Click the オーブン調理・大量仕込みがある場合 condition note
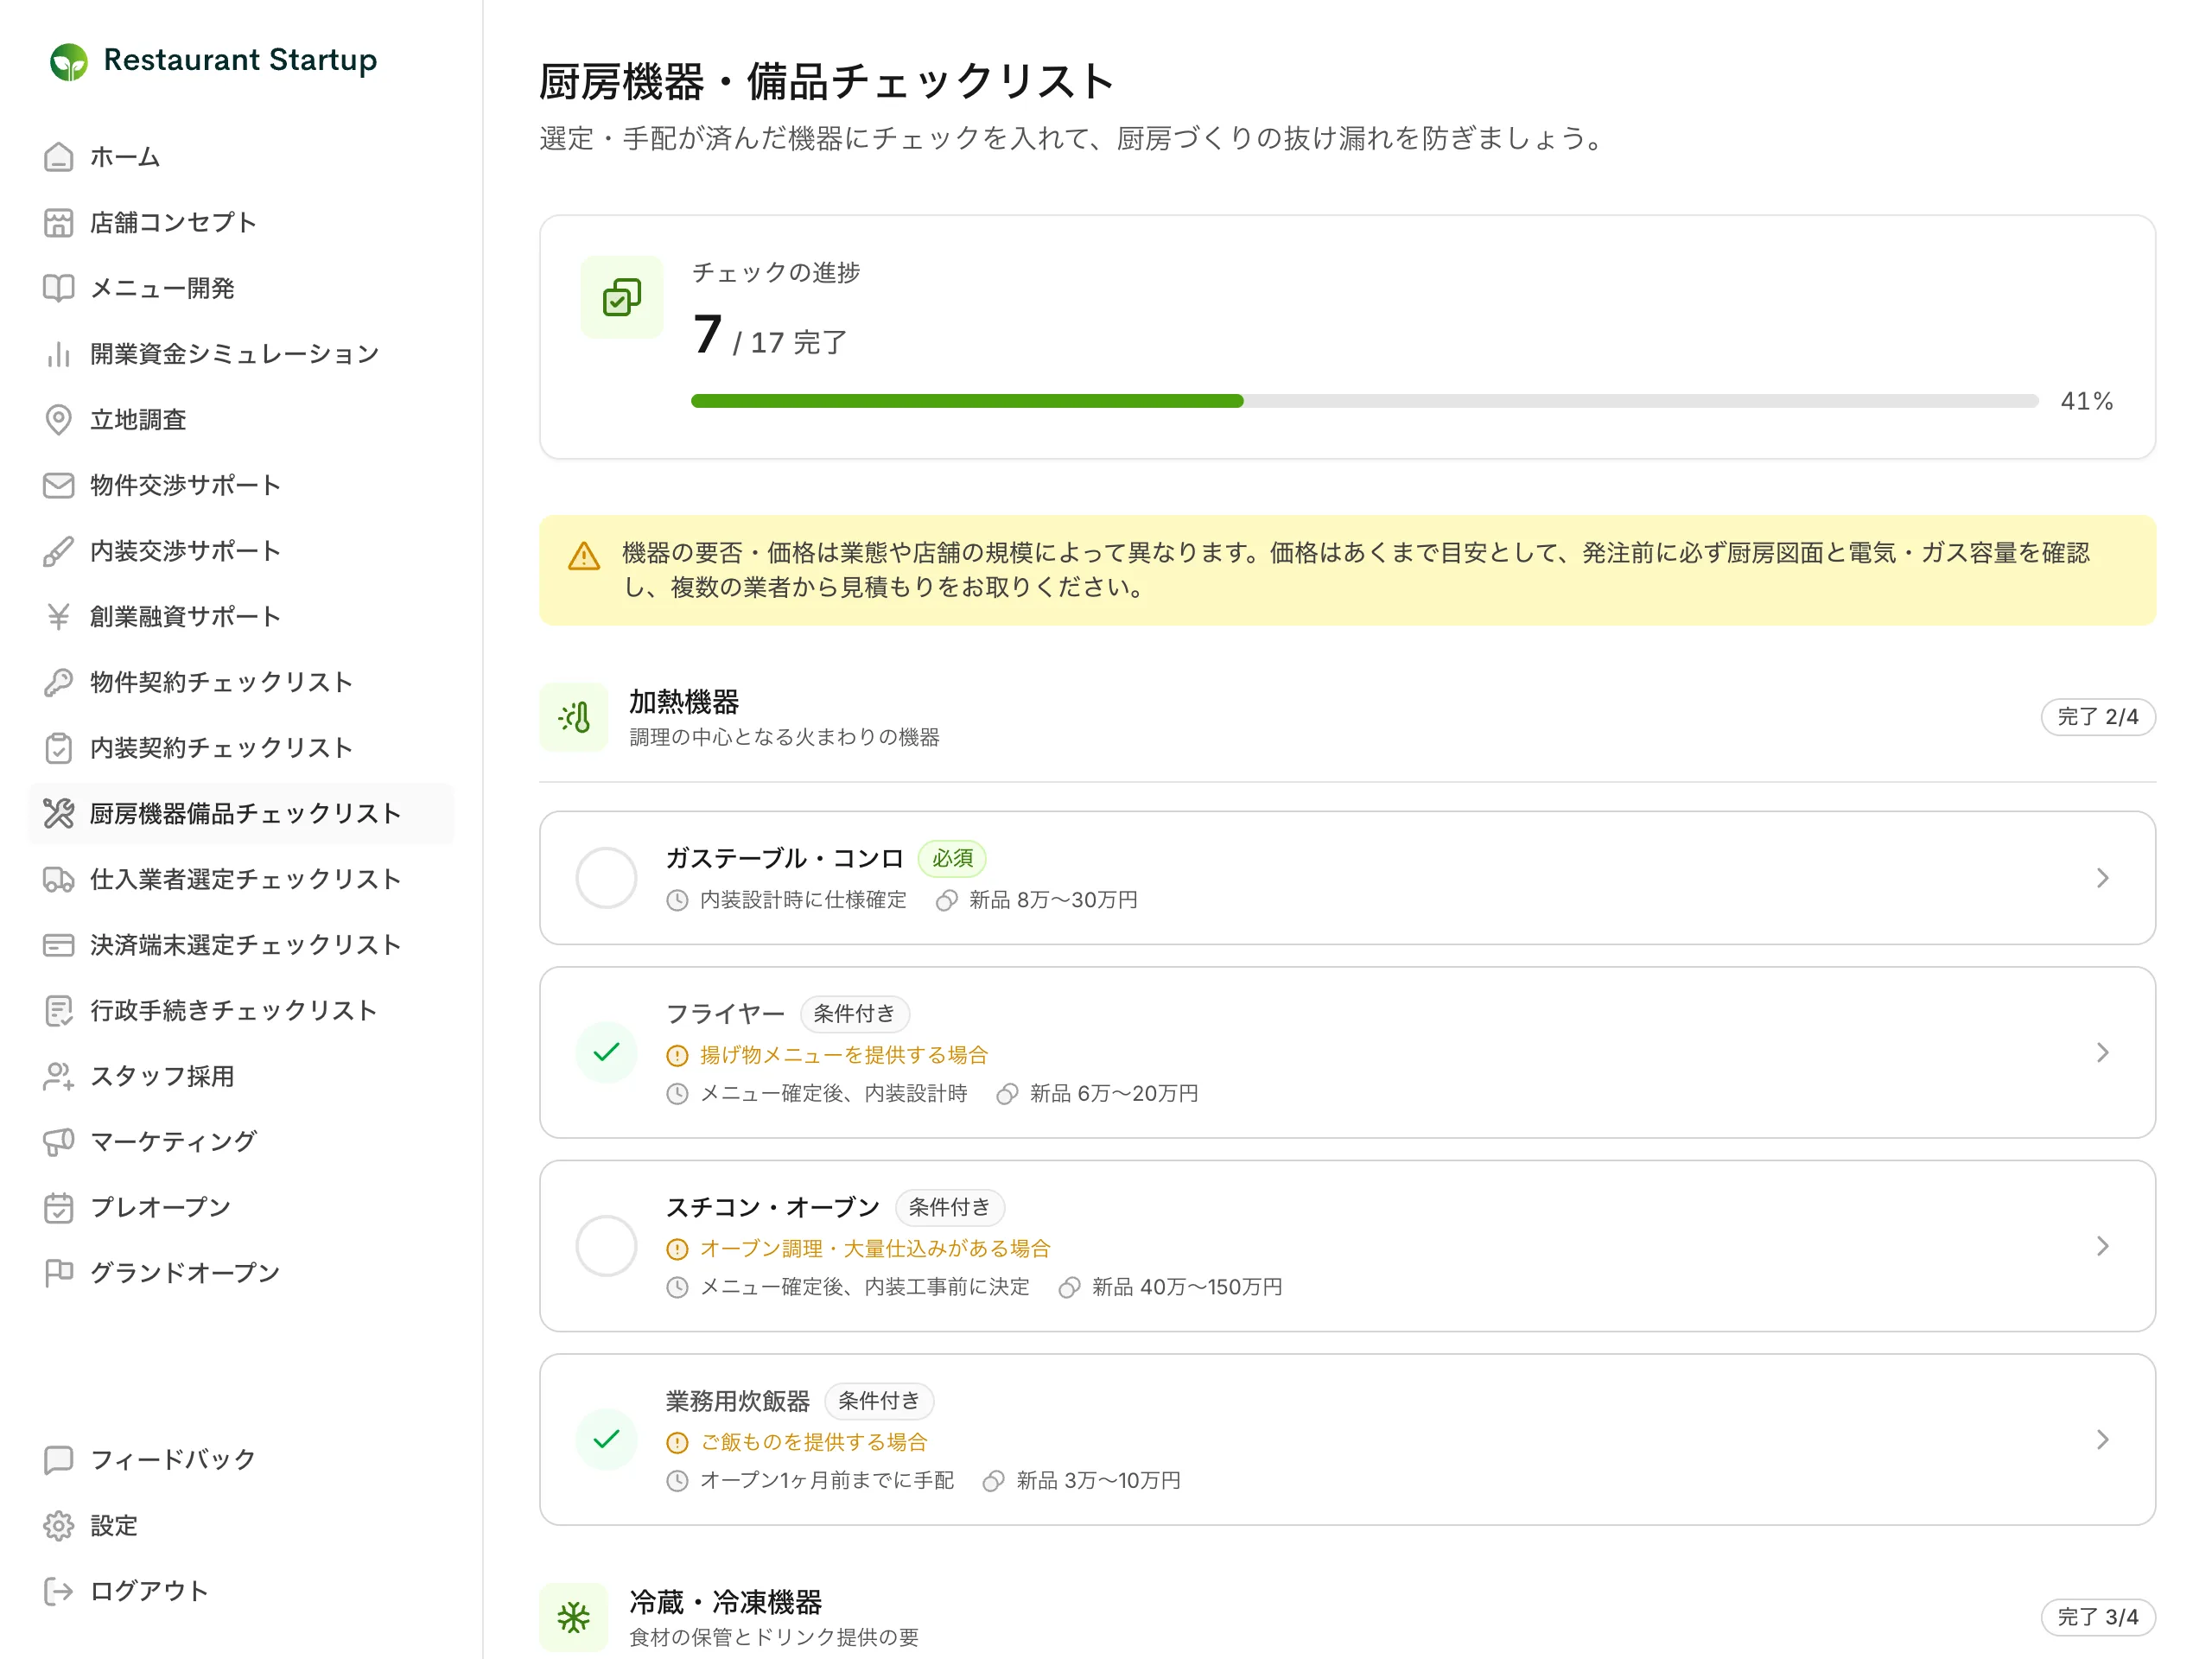 click(x=875, y=1249)
